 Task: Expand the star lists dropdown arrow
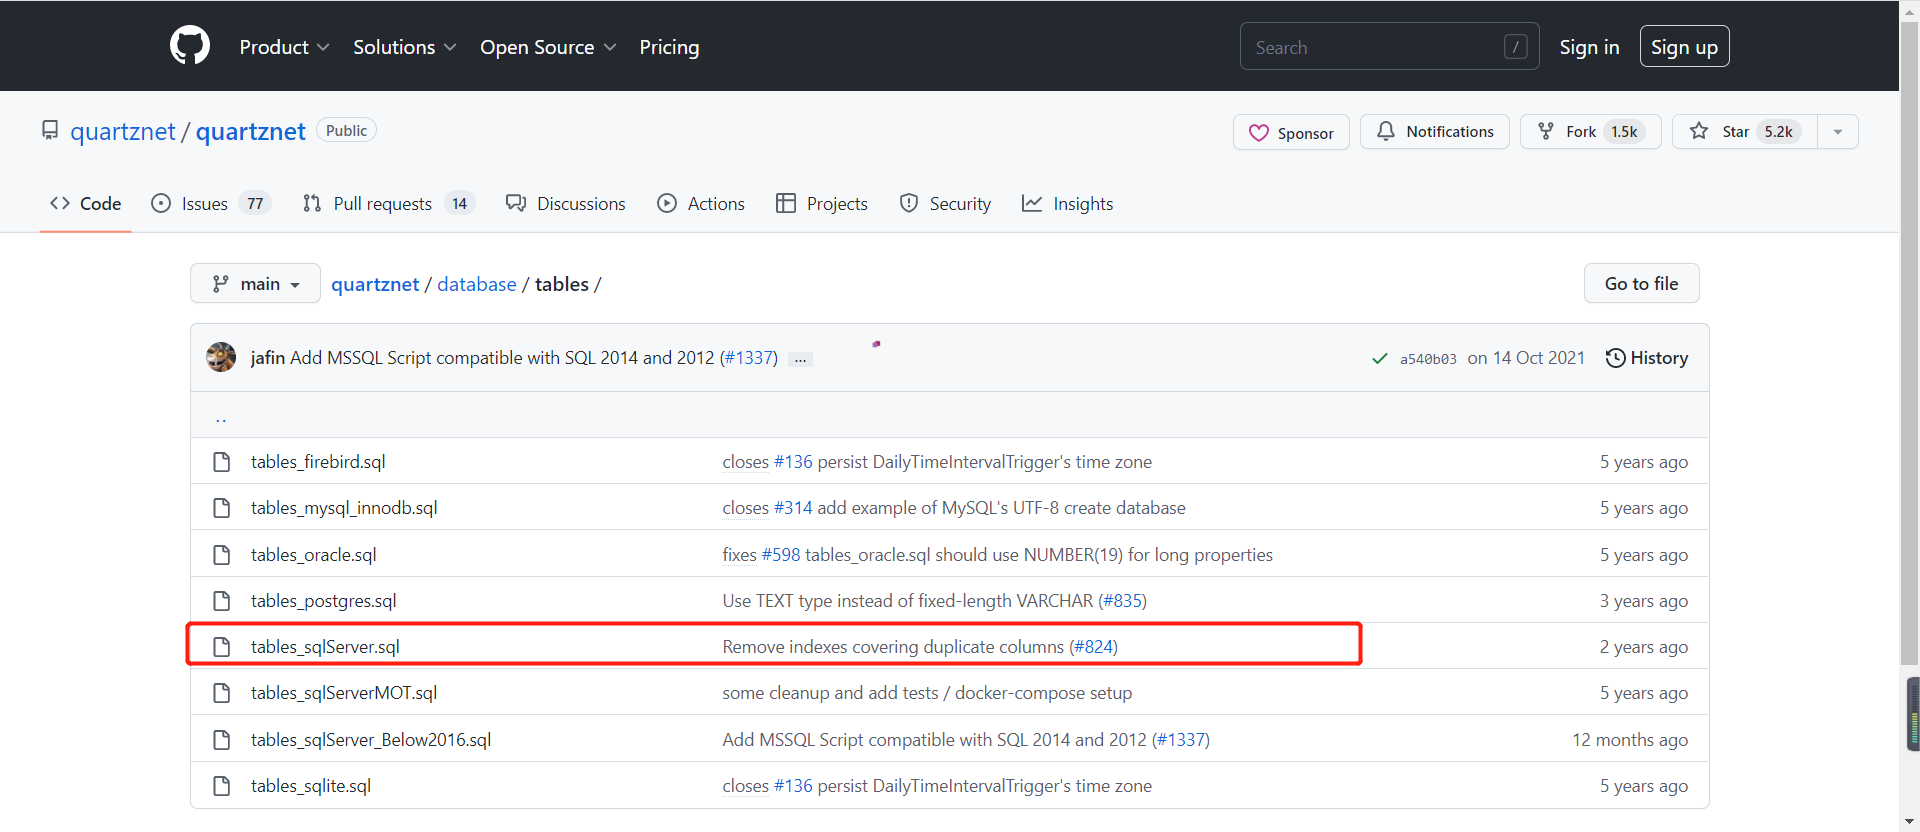pos(1837,132)
